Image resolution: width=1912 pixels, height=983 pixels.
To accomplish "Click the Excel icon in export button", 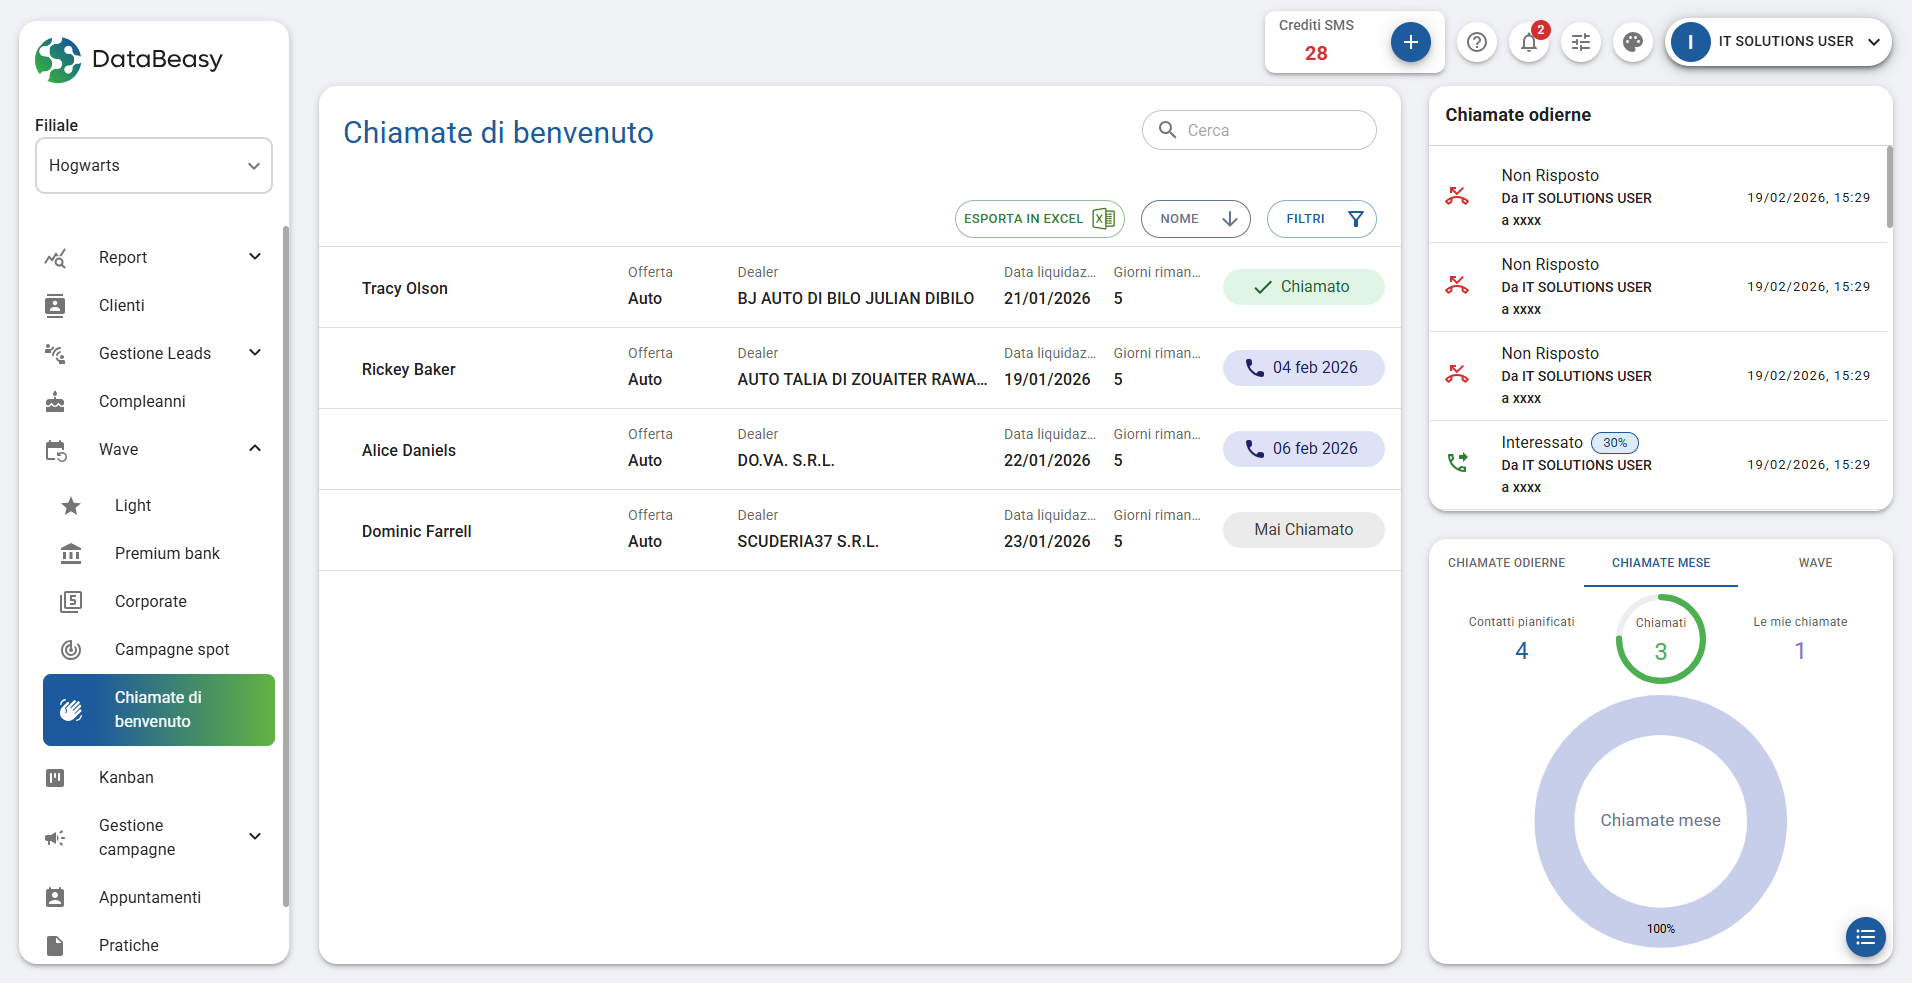I will 1103,219.
